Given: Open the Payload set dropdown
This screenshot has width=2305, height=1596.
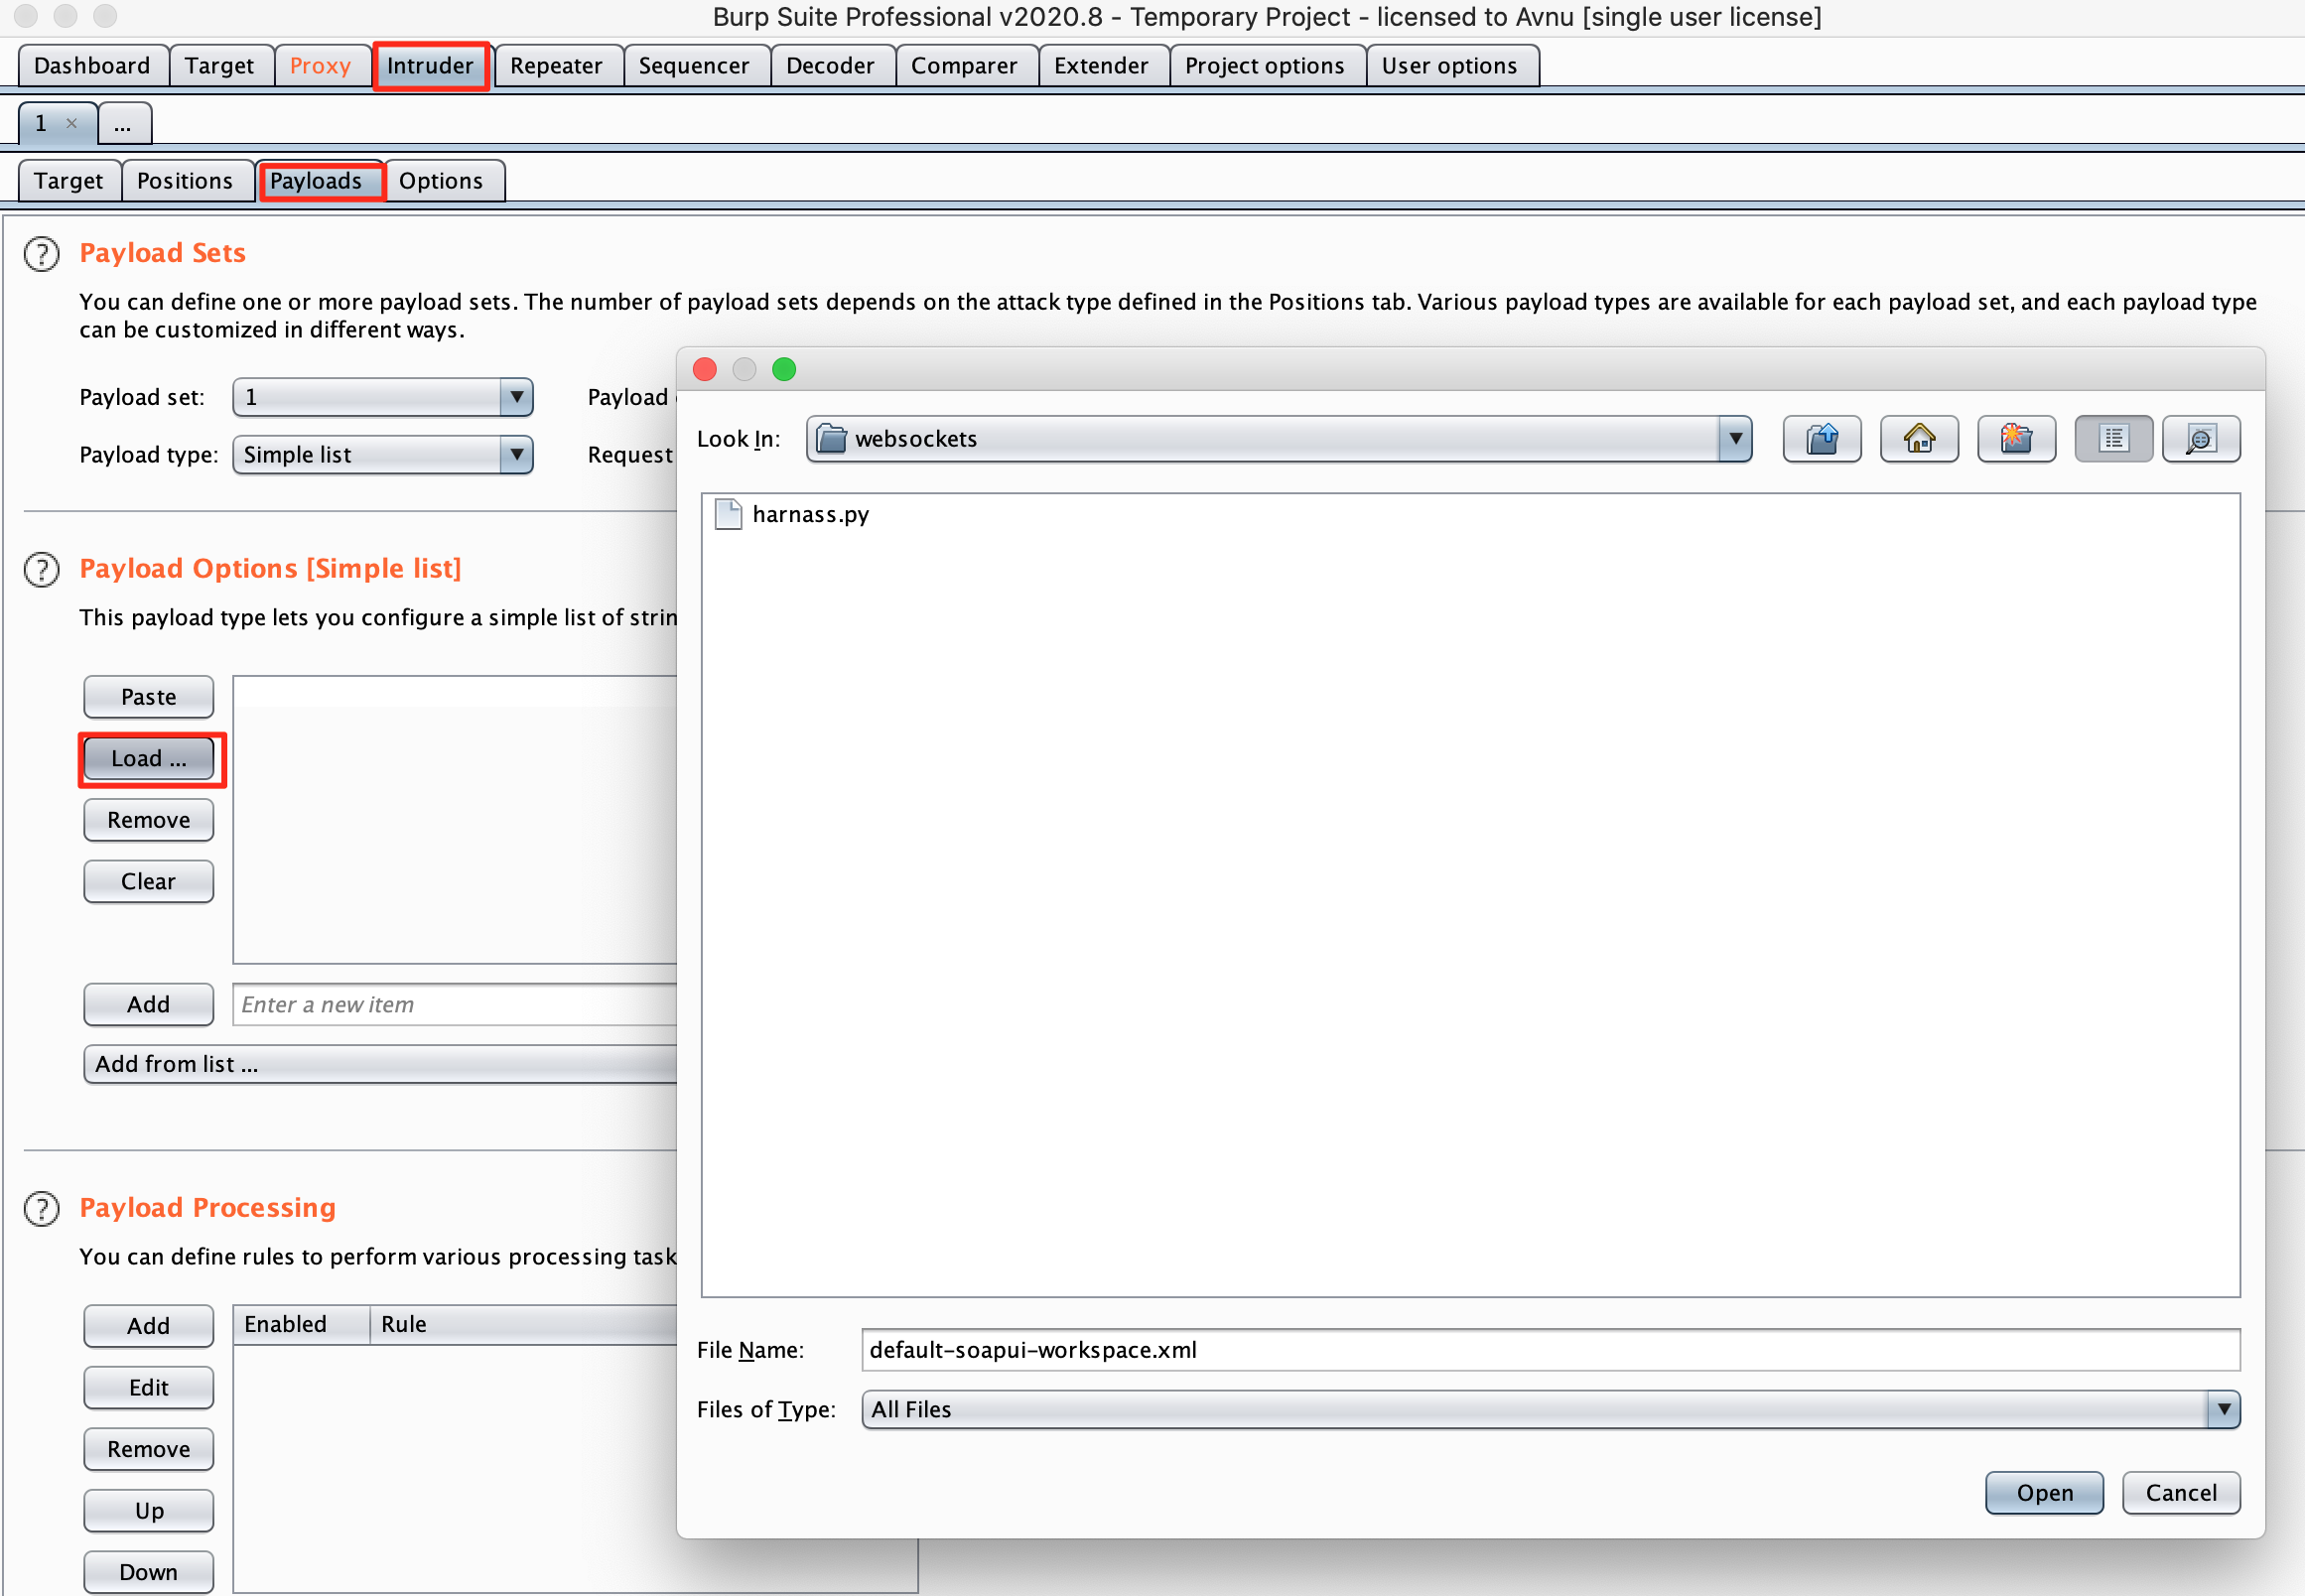Looking at the screenshot, I should (x=516, y=397).
